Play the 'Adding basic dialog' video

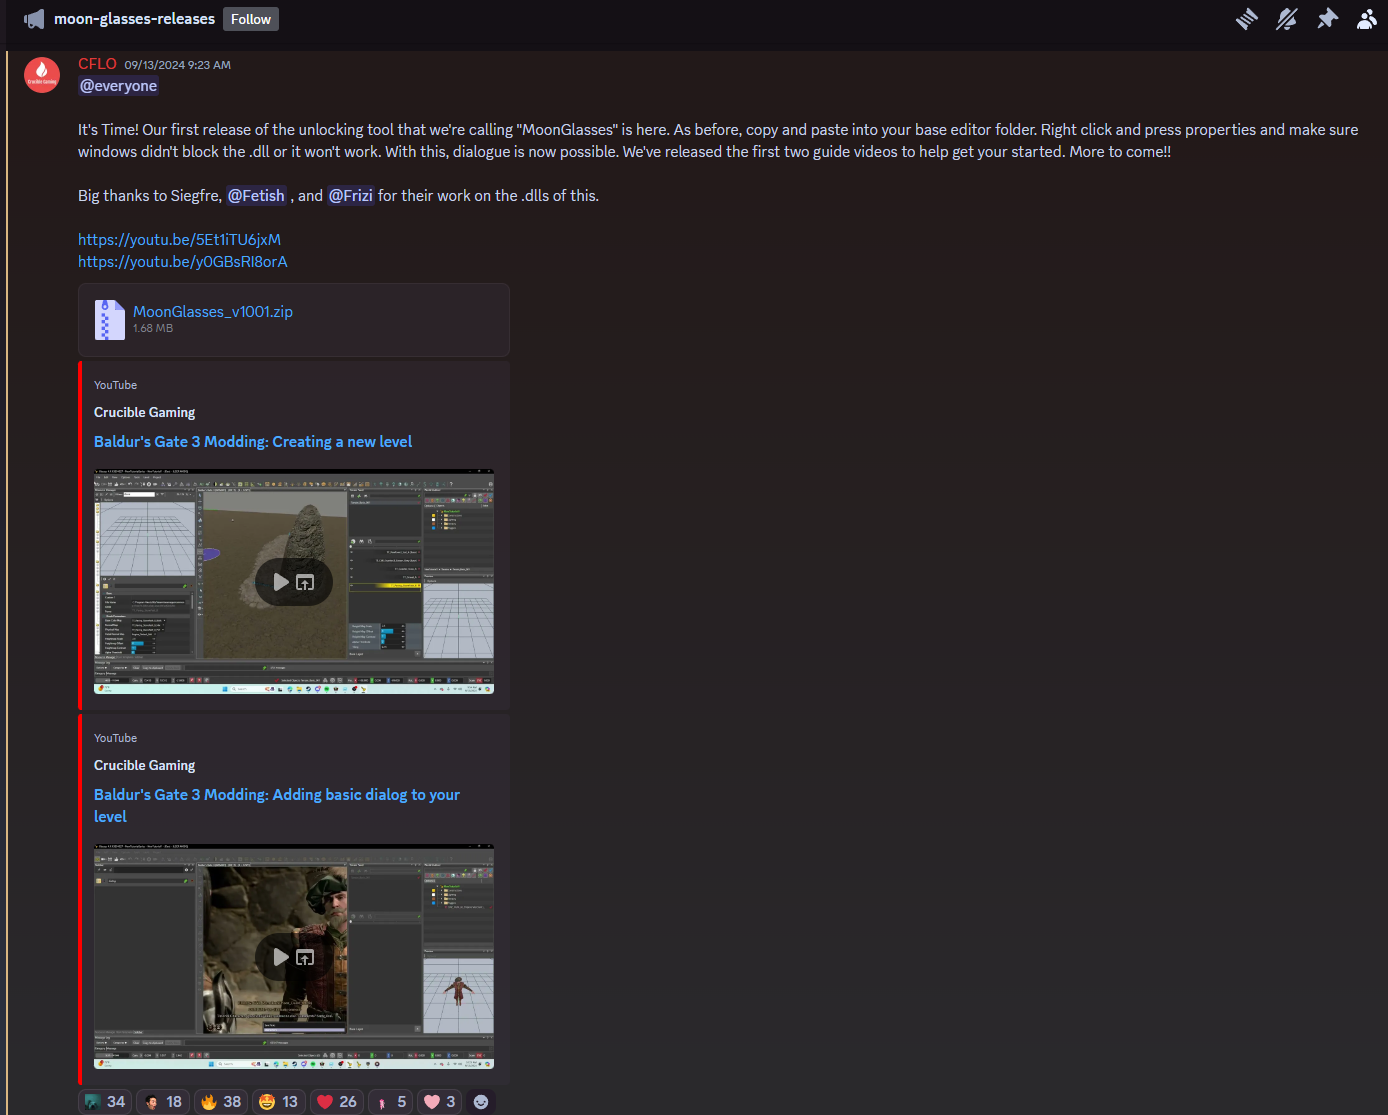[x=281, y=957]
